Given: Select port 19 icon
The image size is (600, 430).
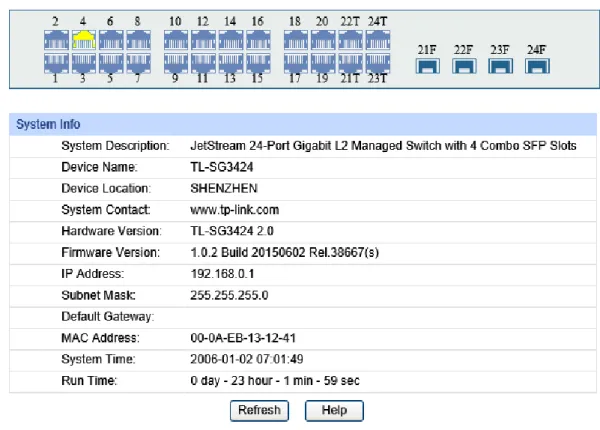Looking at the screenshot, I should click(323, 63).
